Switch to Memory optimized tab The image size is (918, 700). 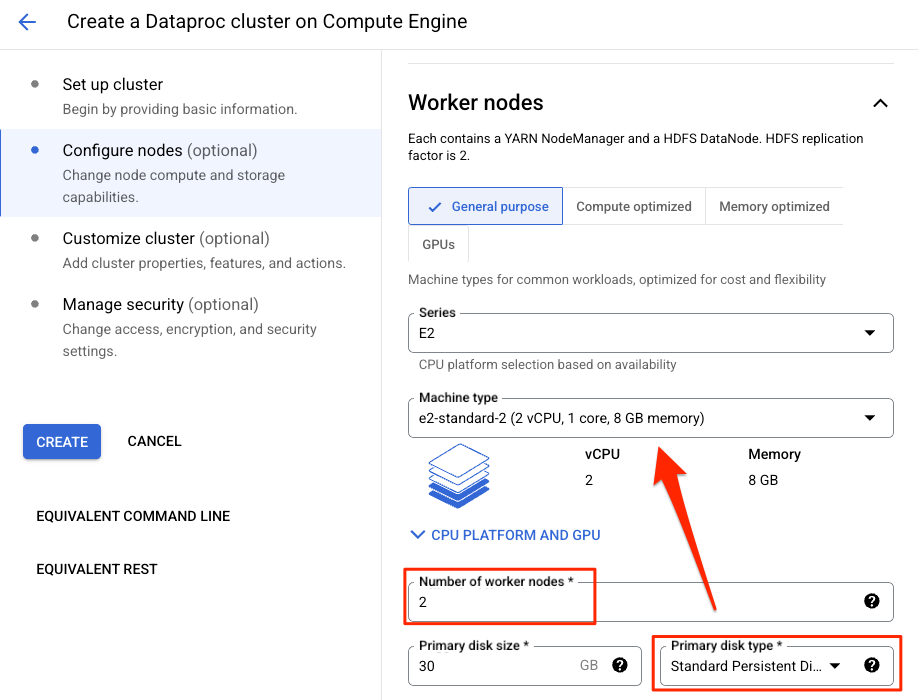pyautogui.click(x=774, y=207)
